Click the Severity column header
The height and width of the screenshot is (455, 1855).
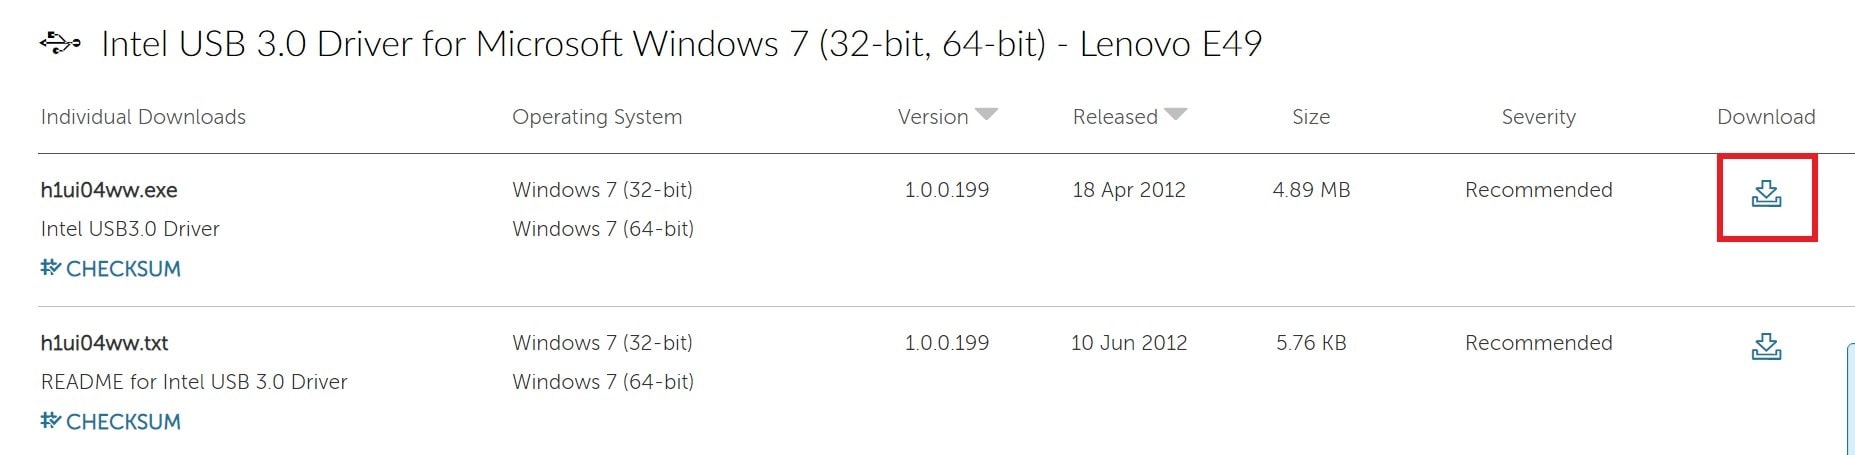[x=1538, y=117]
